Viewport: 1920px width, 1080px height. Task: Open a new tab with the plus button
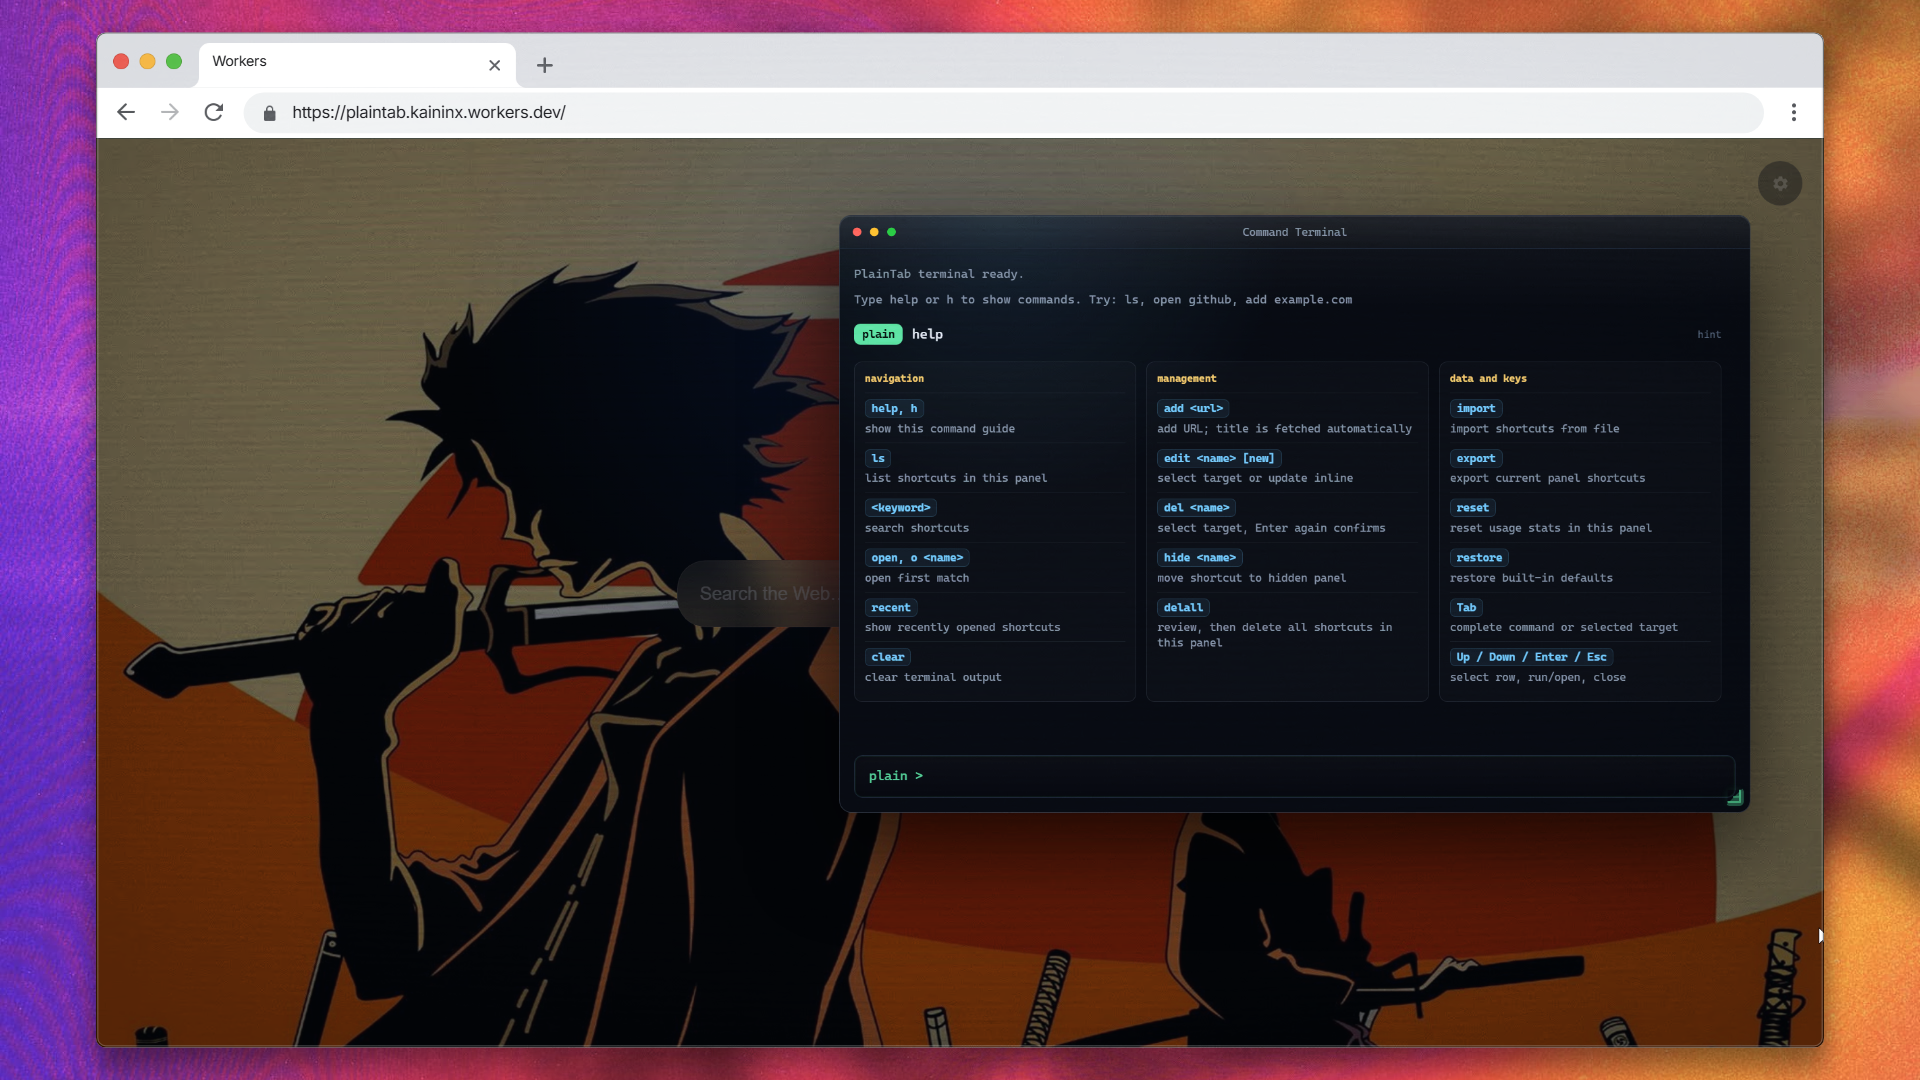pyautogui.click(x=544, y=65)
